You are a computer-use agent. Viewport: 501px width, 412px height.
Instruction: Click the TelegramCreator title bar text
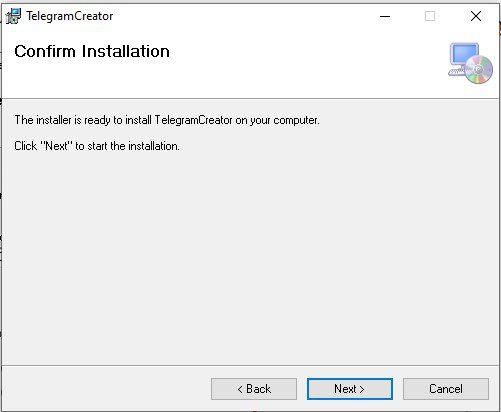70,16
